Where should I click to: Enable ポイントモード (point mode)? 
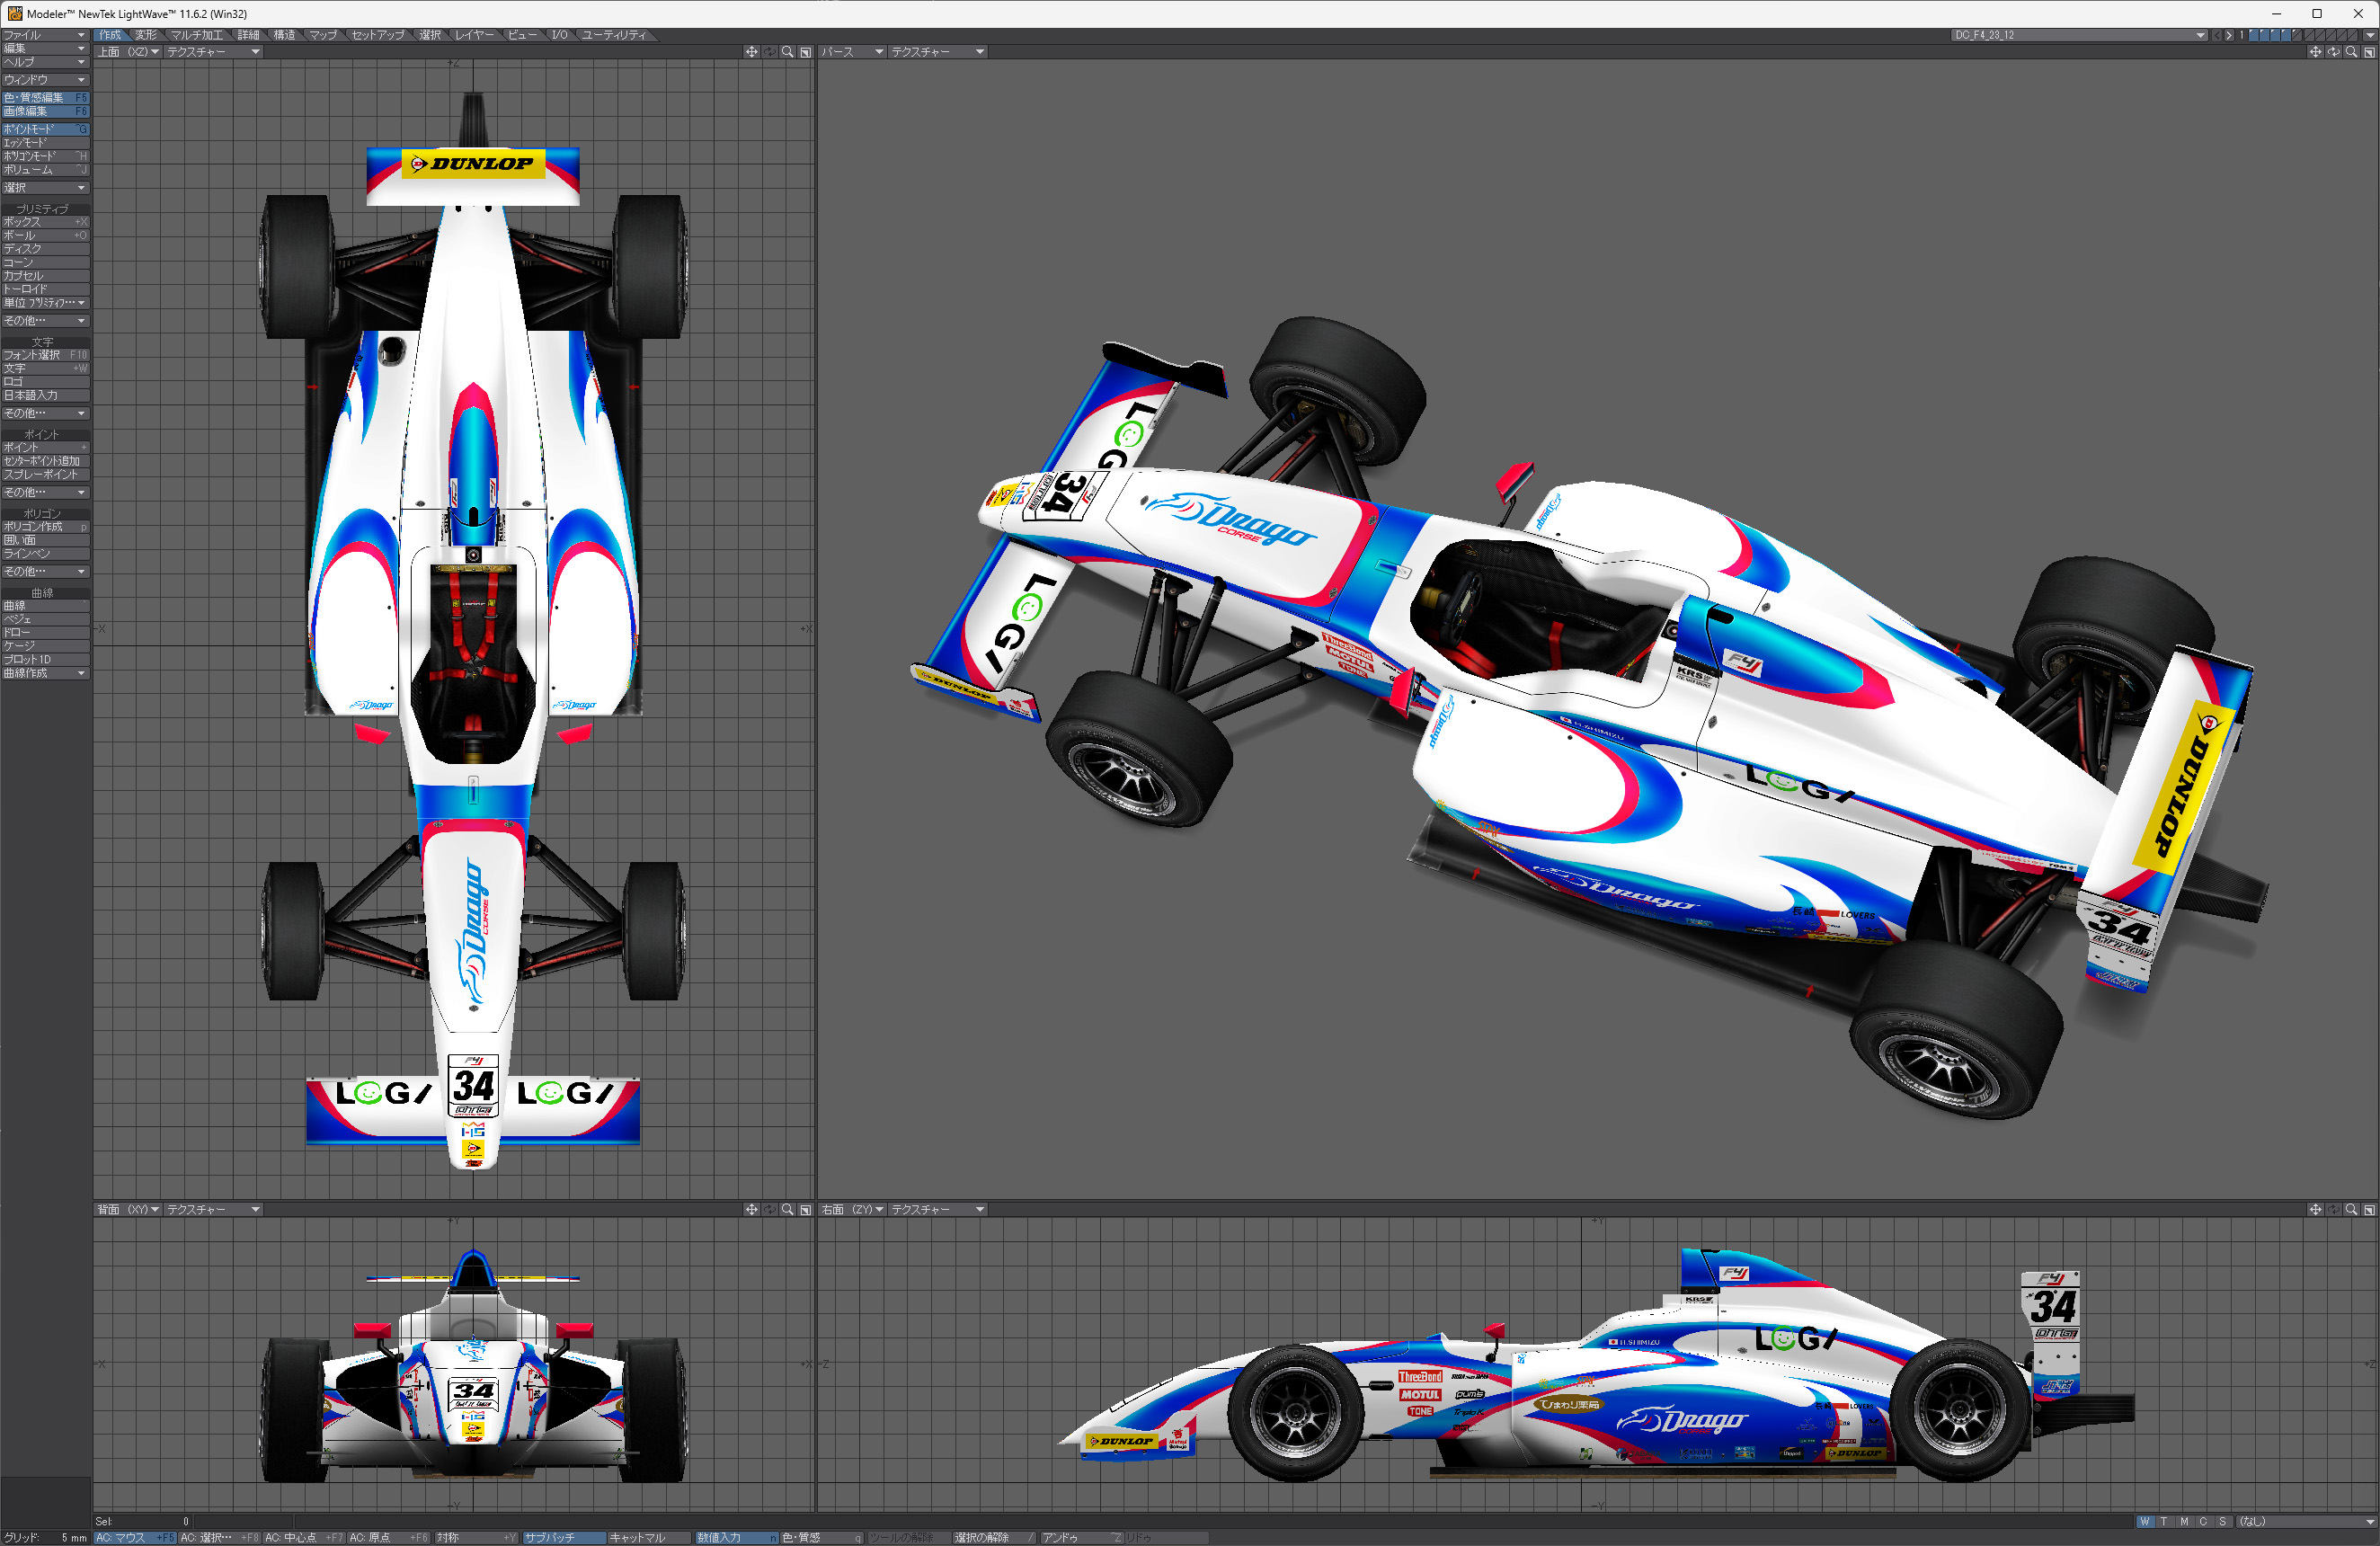(x=45, y=129)
